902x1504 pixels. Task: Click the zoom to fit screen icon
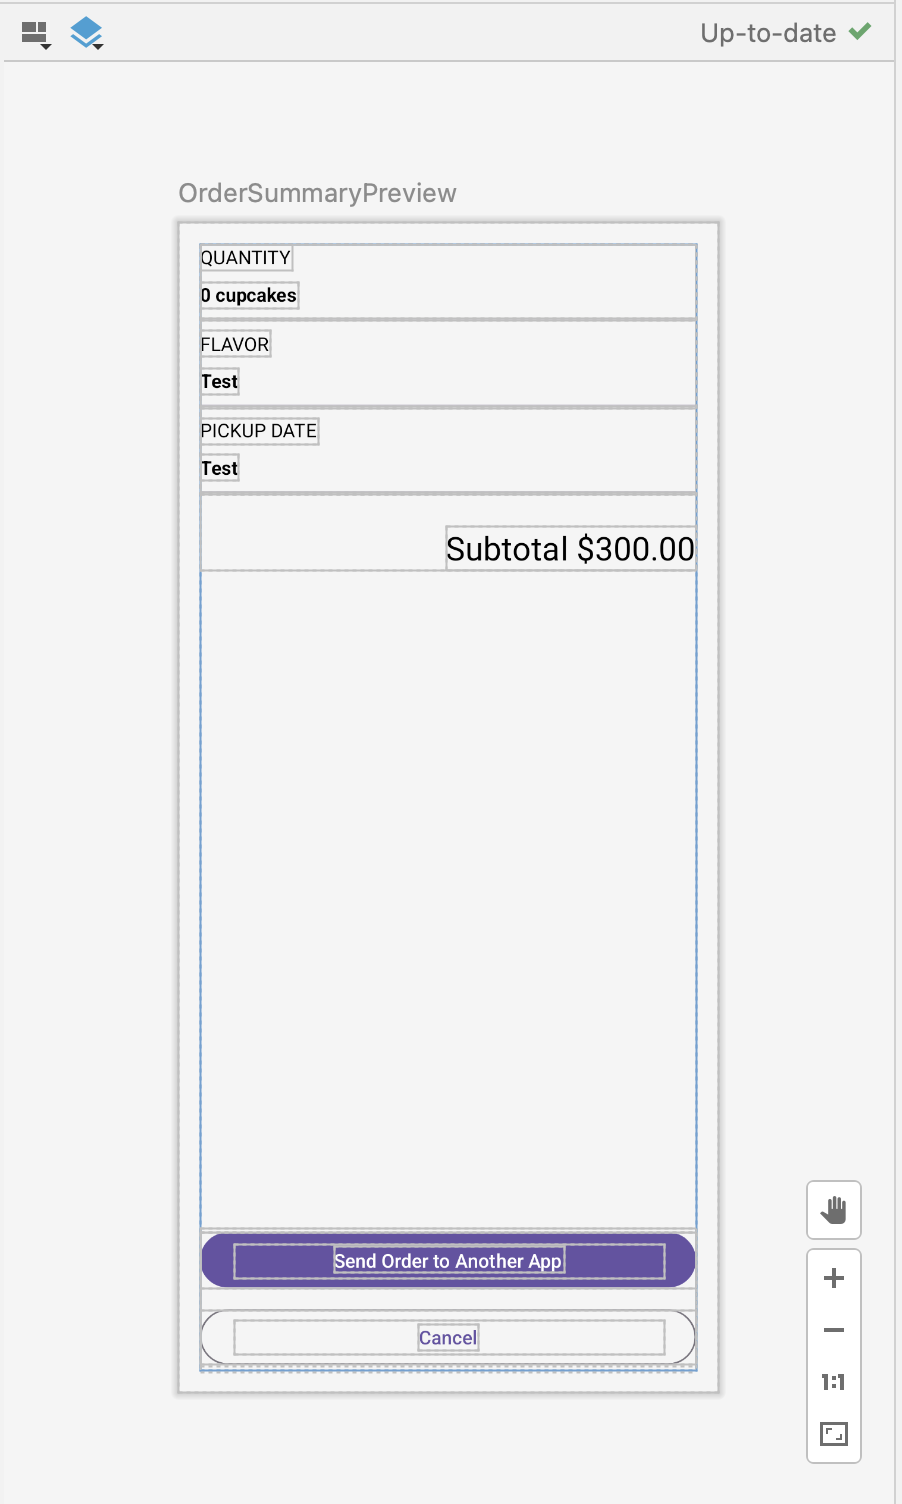pyautogui.click(x=833, y=1434)
